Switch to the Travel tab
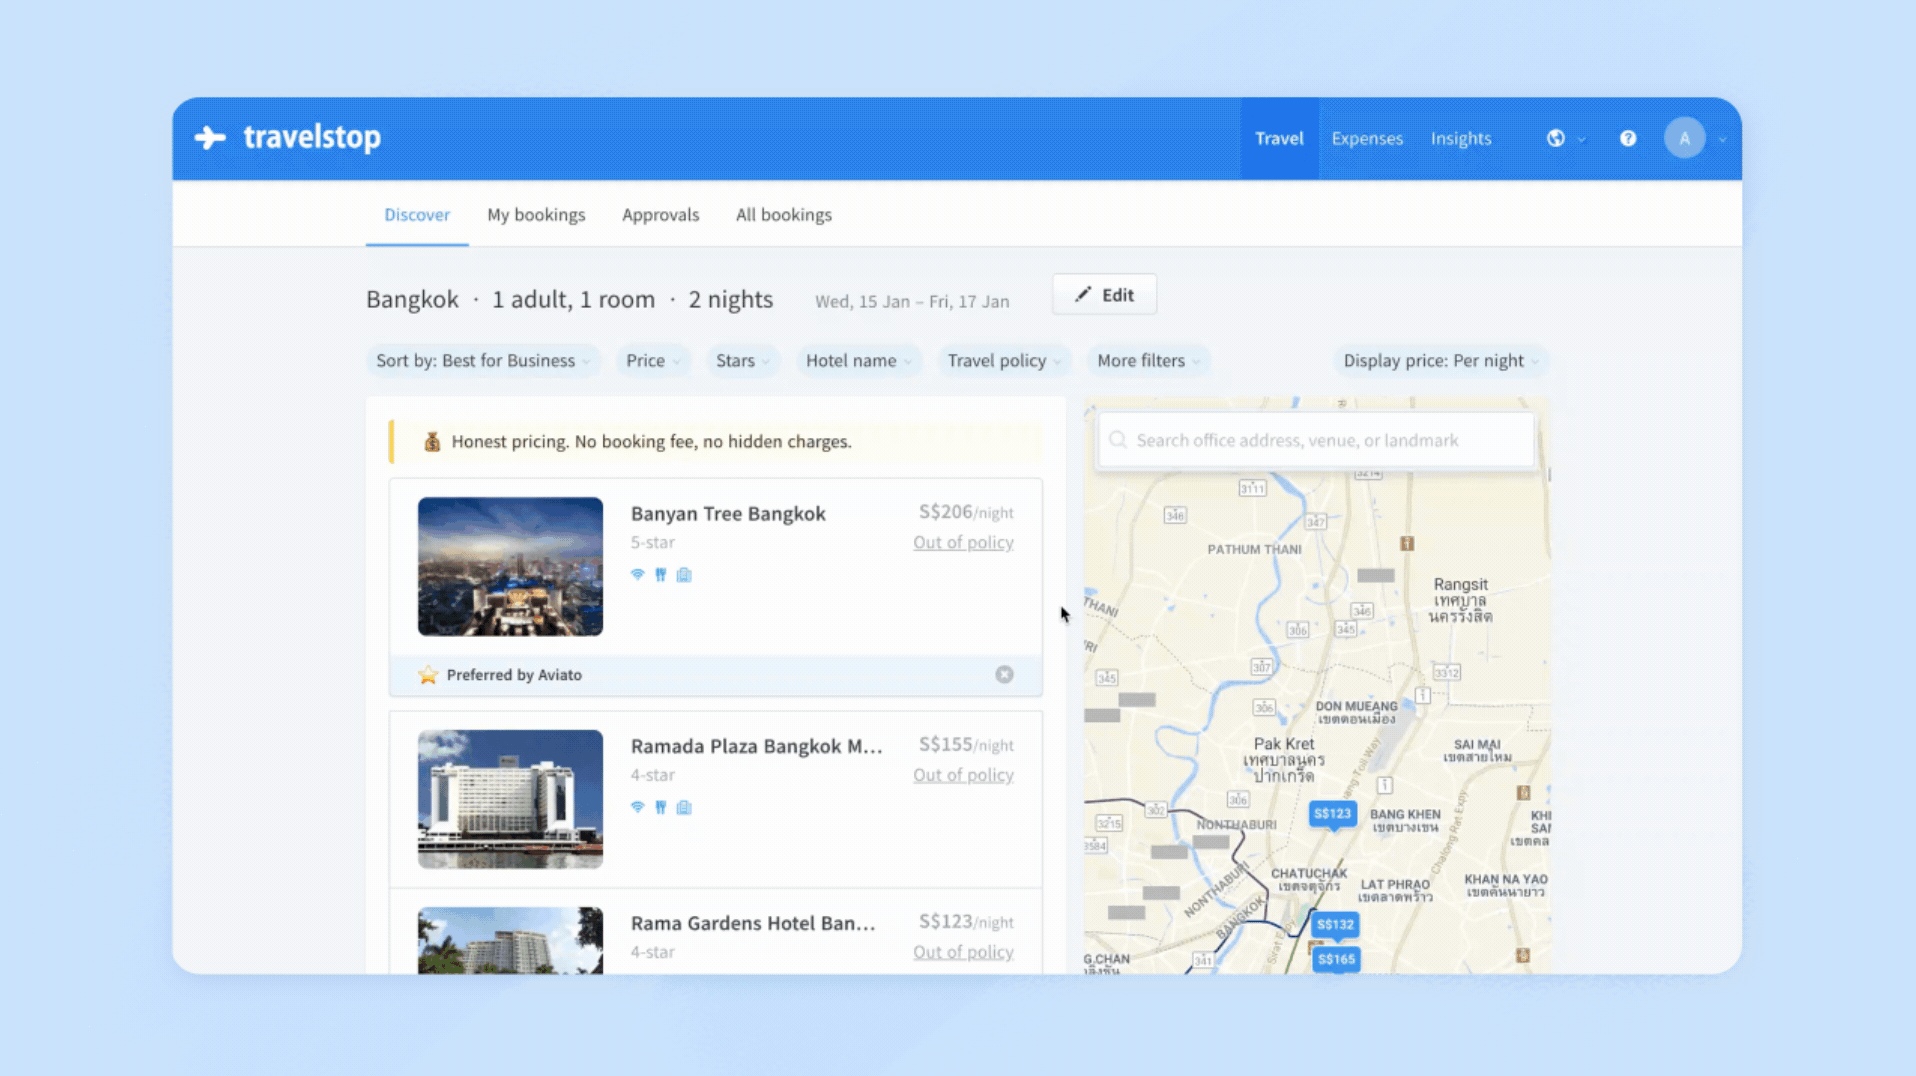 pyautogui.click(x=1279, y=138)
